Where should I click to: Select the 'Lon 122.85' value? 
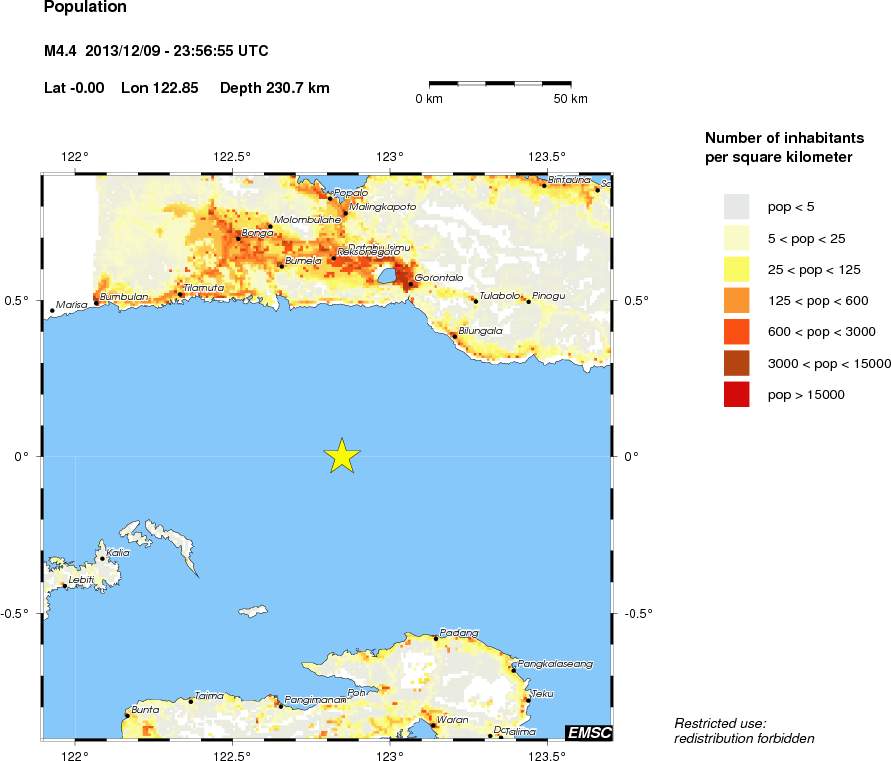click(x=160, y=88)
